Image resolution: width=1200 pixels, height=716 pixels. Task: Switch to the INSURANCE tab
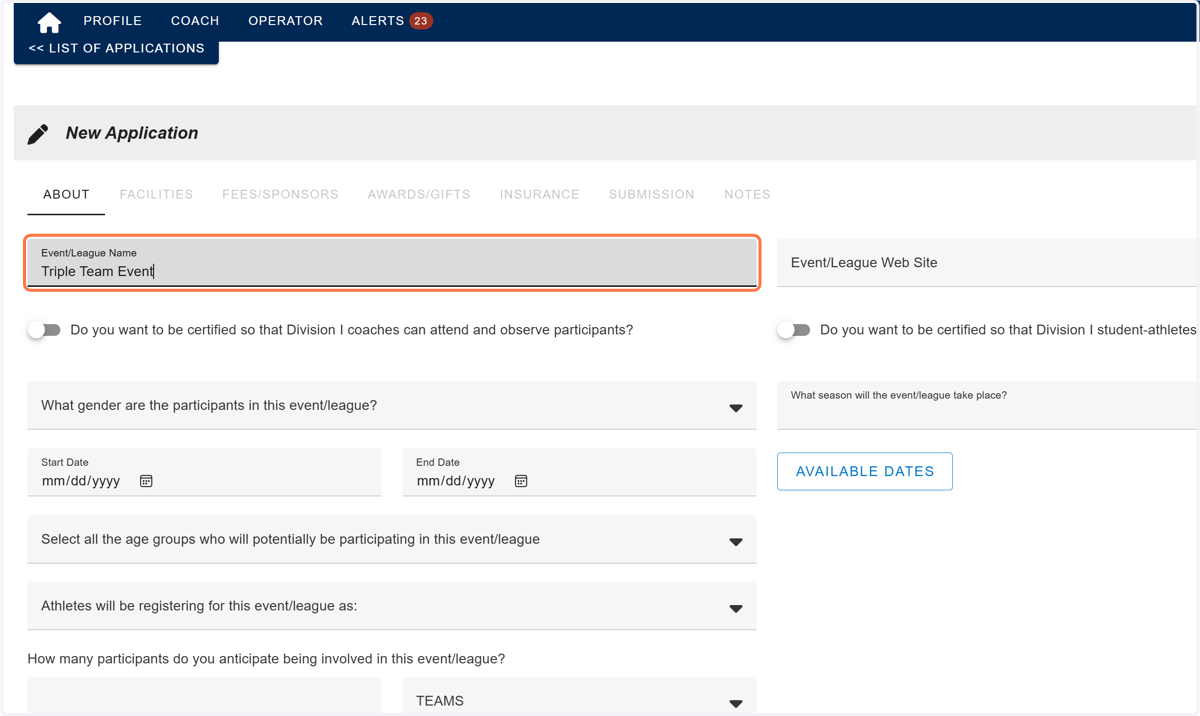click(x=540, y=195)
